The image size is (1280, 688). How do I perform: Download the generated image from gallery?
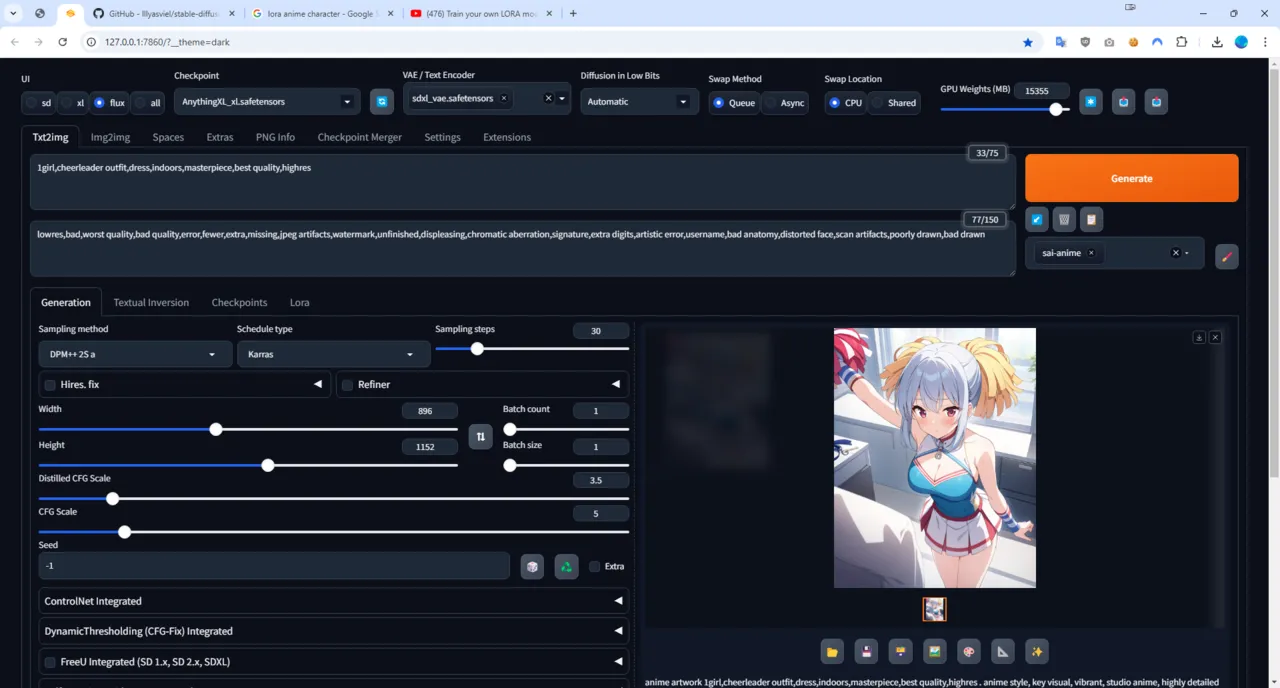pos(1199,338)
